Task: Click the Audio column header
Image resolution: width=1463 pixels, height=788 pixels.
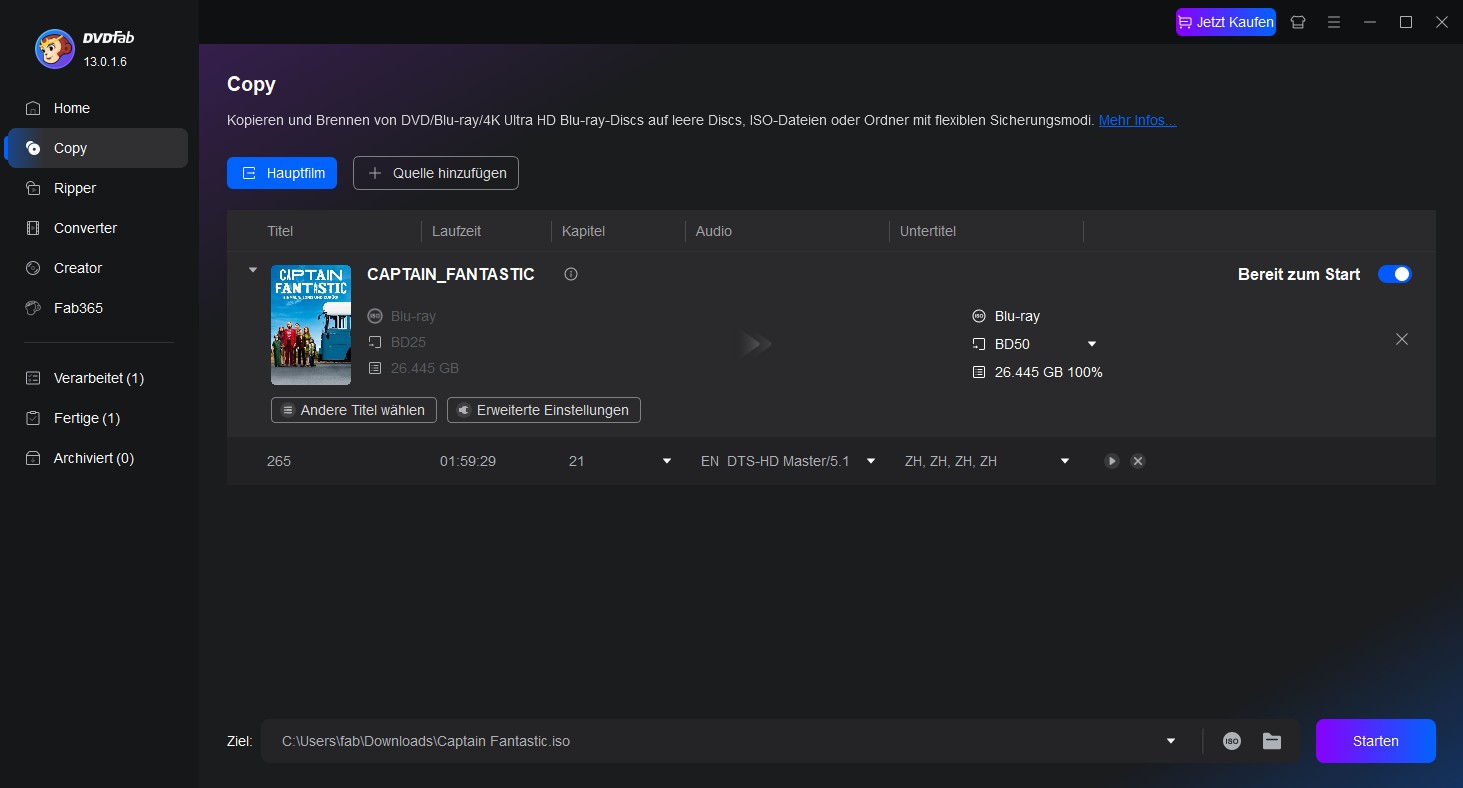Action: coord(714,231)
